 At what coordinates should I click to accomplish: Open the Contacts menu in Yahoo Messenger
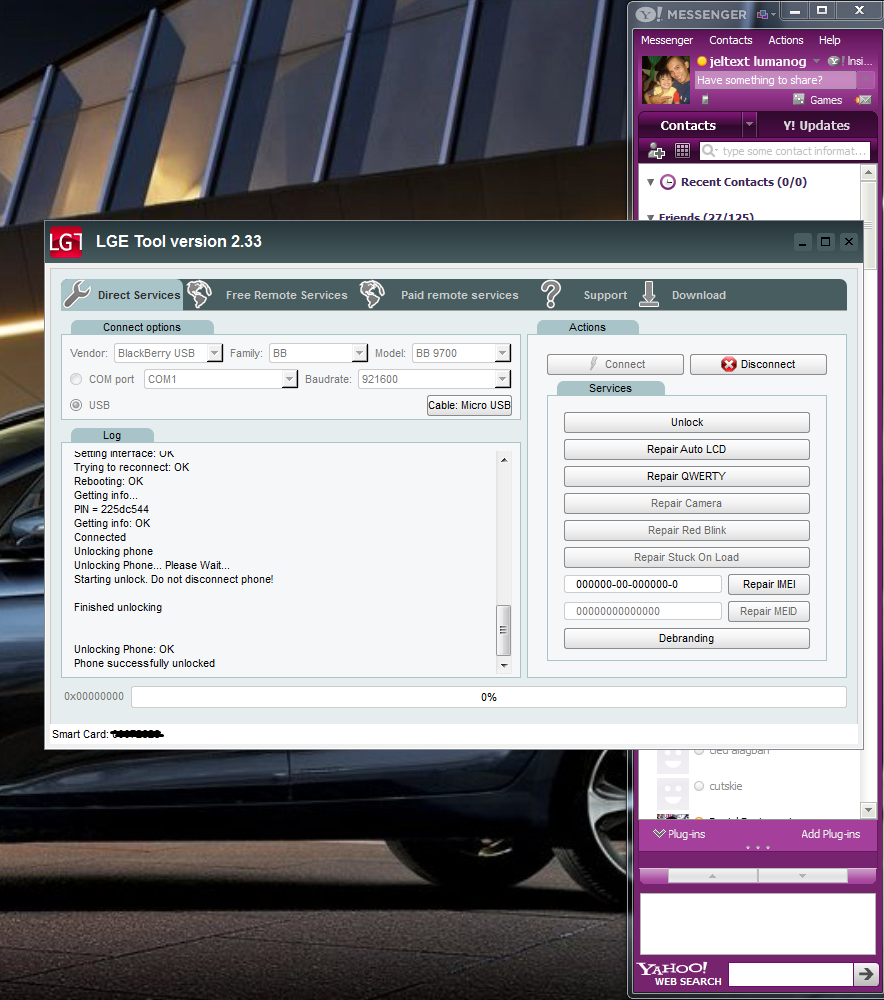tap(731, 40)
